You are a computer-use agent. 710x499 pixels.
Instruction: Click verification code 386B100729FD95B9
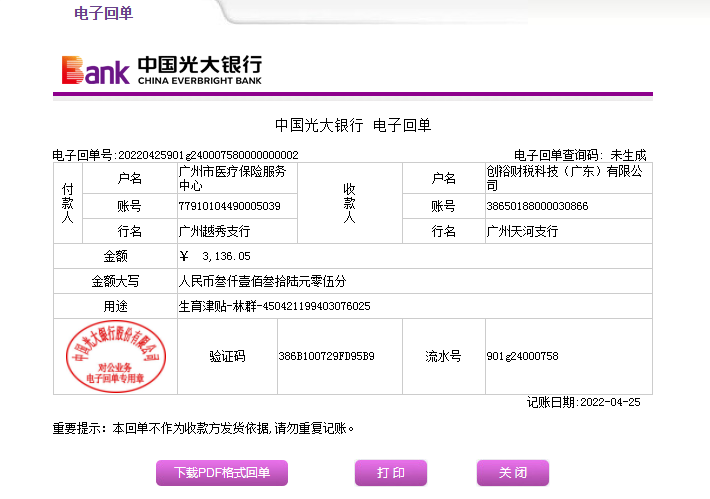click(326, 356)
